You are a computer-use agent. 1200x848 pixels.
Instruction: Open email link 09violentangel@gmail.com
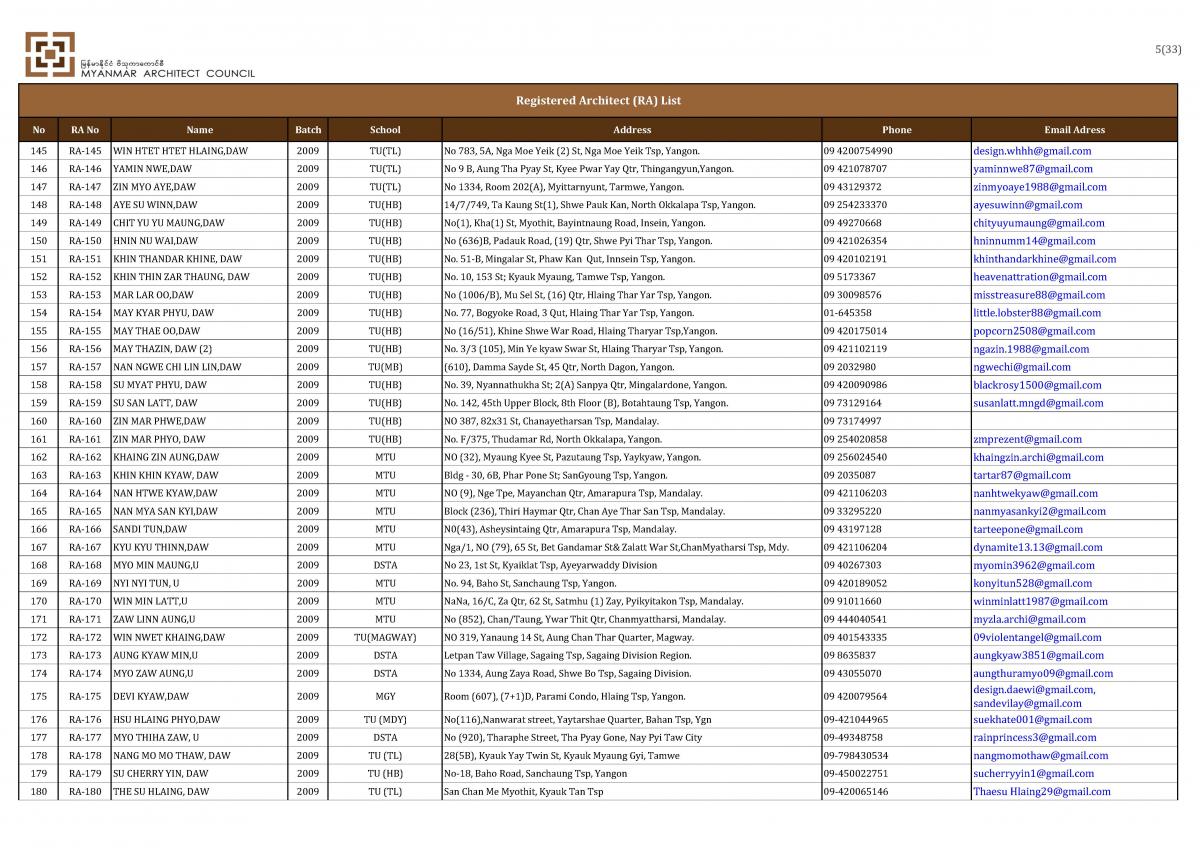pyautogui.click(x=1037, y=637)
